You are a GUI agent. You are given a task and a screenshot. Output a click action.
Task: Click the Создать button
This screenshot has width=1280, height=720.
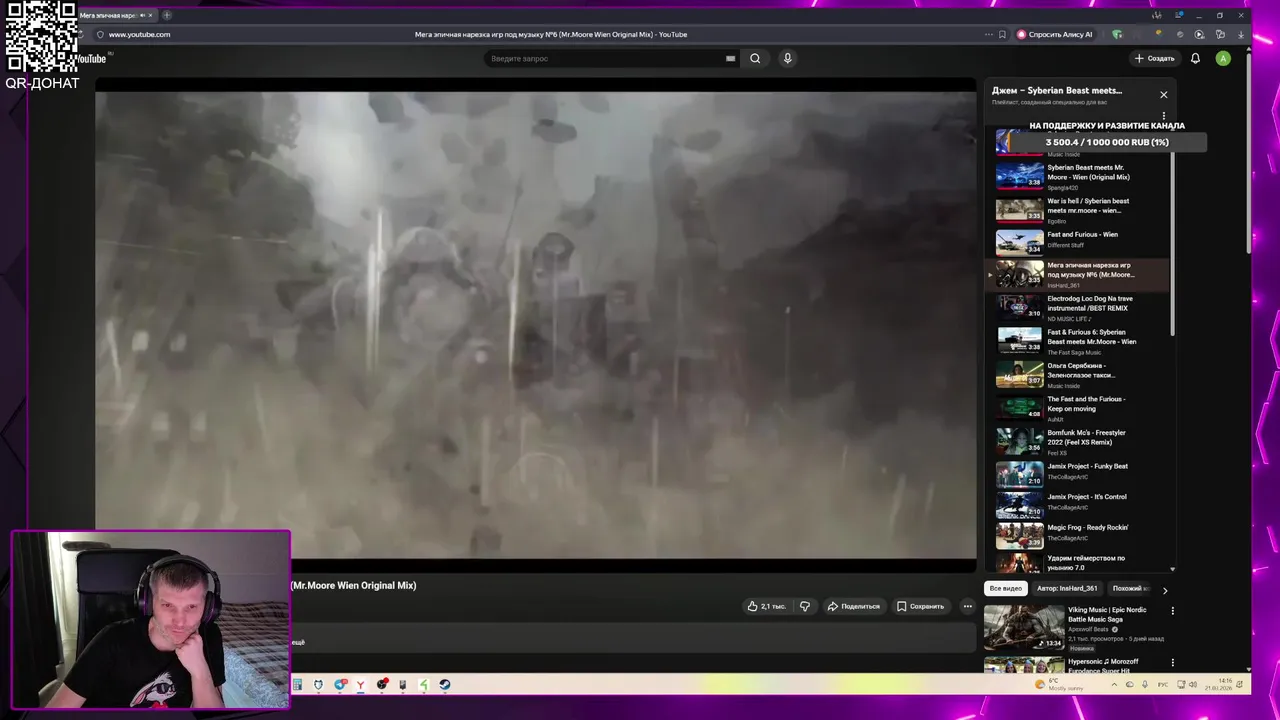tap(1154, 58)
